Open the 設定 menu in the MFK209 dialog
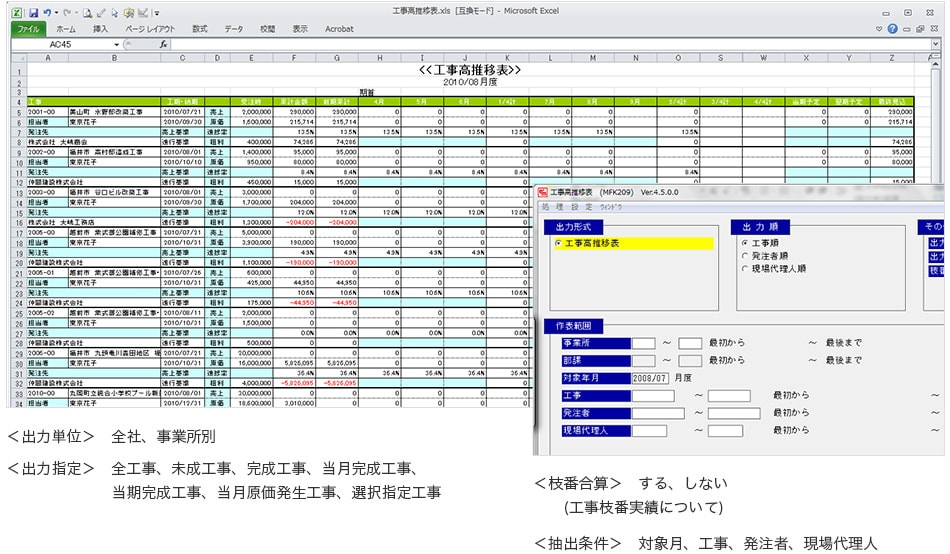 [581, 207]
